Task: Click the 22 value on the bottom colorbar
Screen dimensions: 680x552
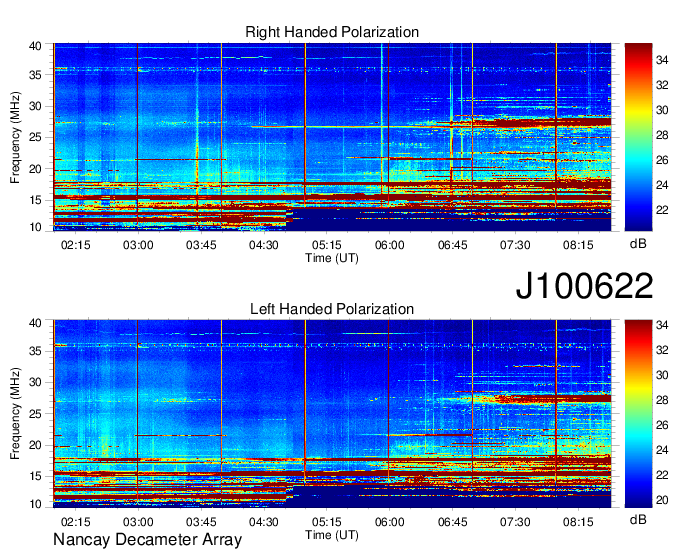Action: pos(662,475)
